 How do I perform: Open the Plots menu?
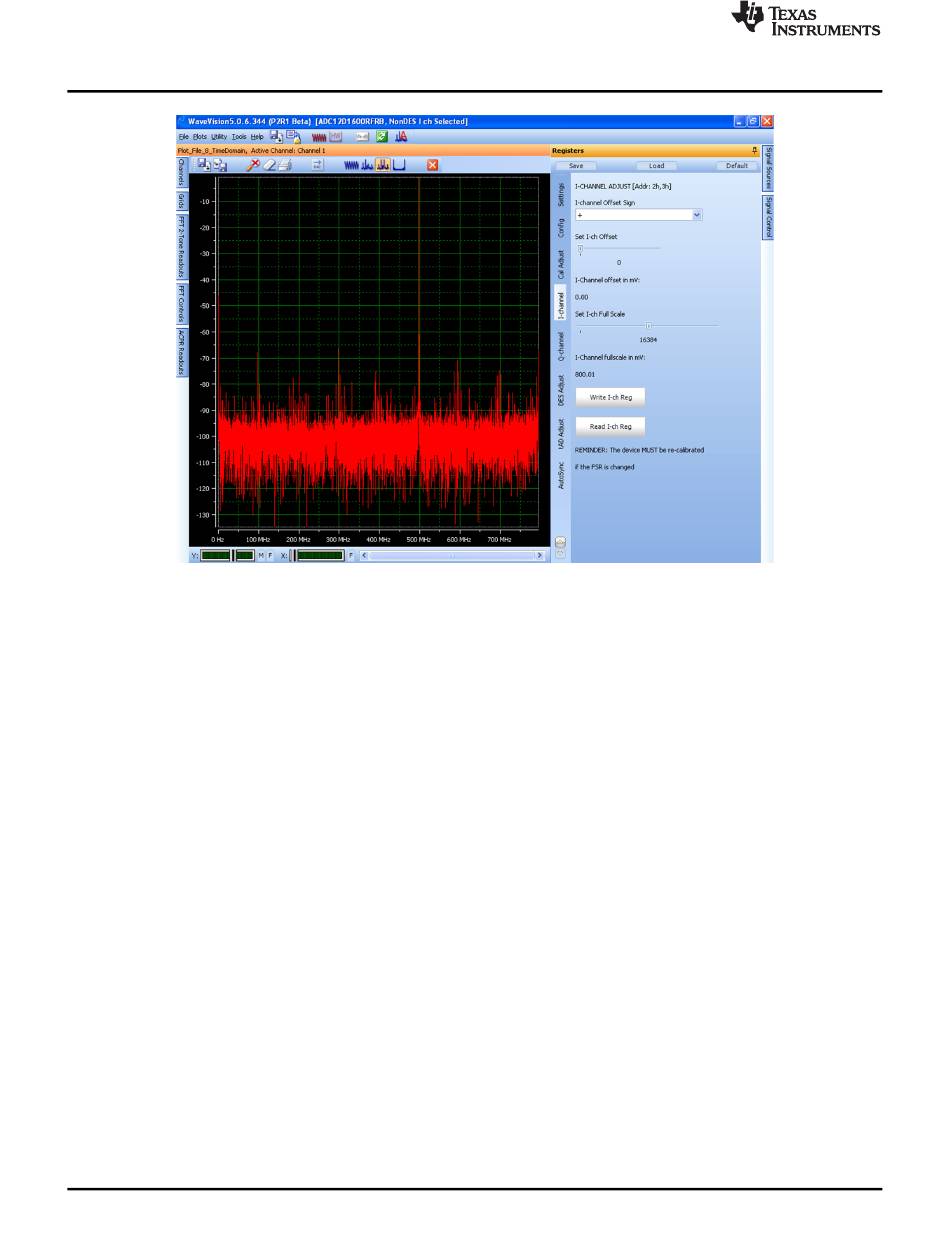click(x=200, y=137)
